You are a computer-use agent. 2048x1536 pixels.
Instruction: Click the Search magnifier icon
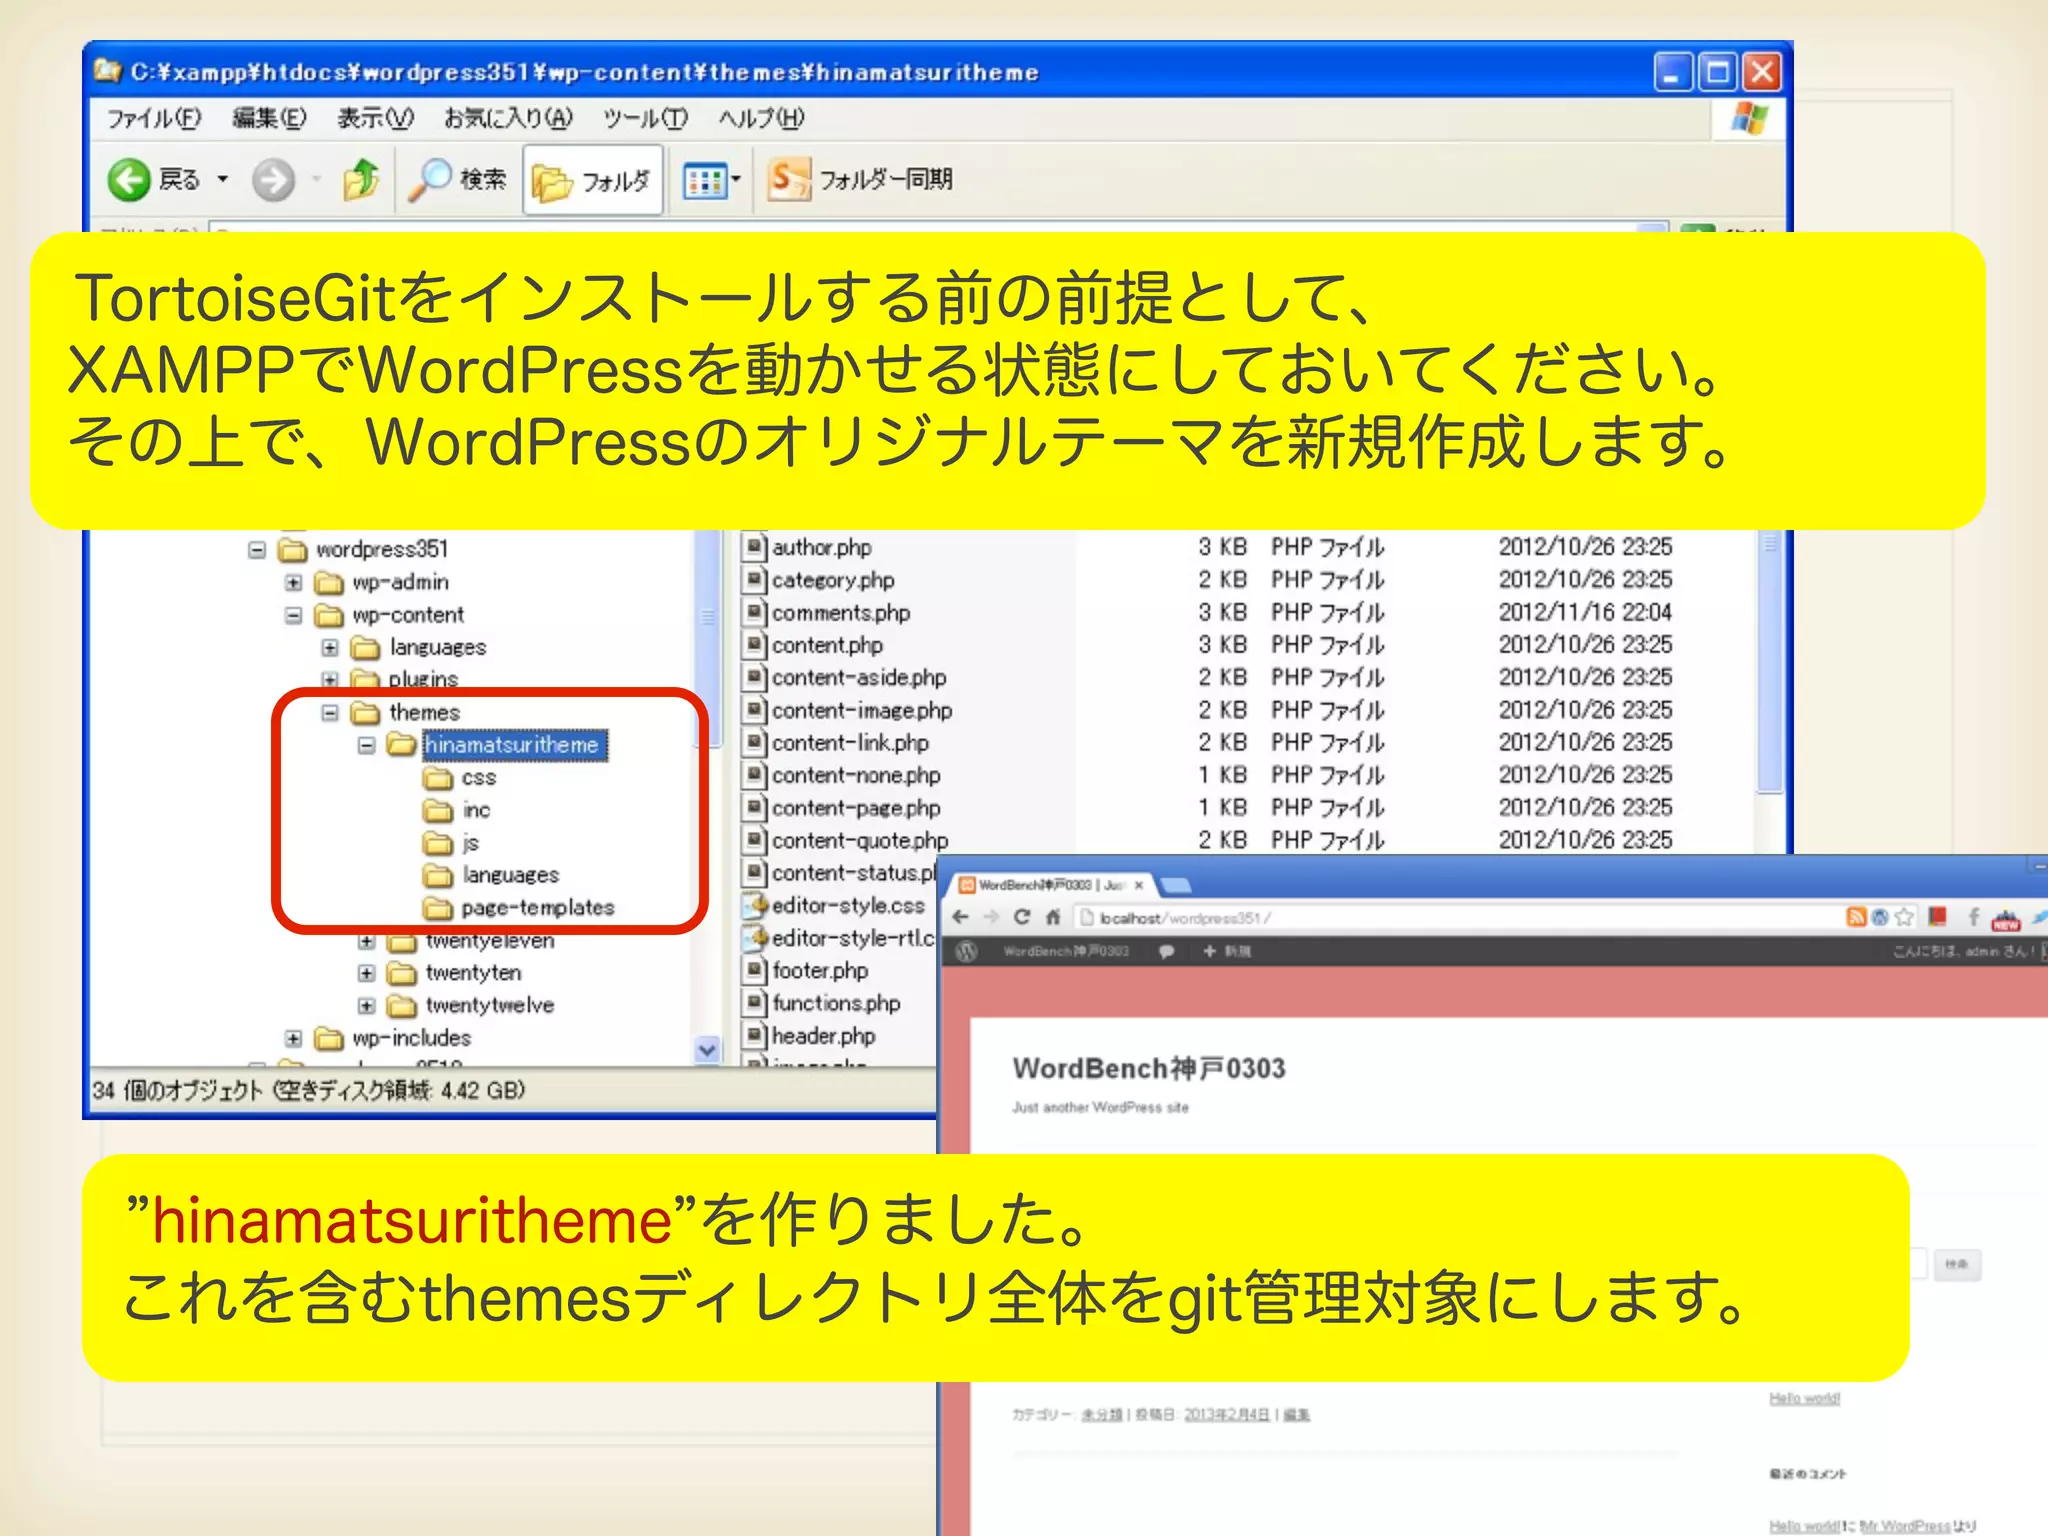[x=430, y=180]
